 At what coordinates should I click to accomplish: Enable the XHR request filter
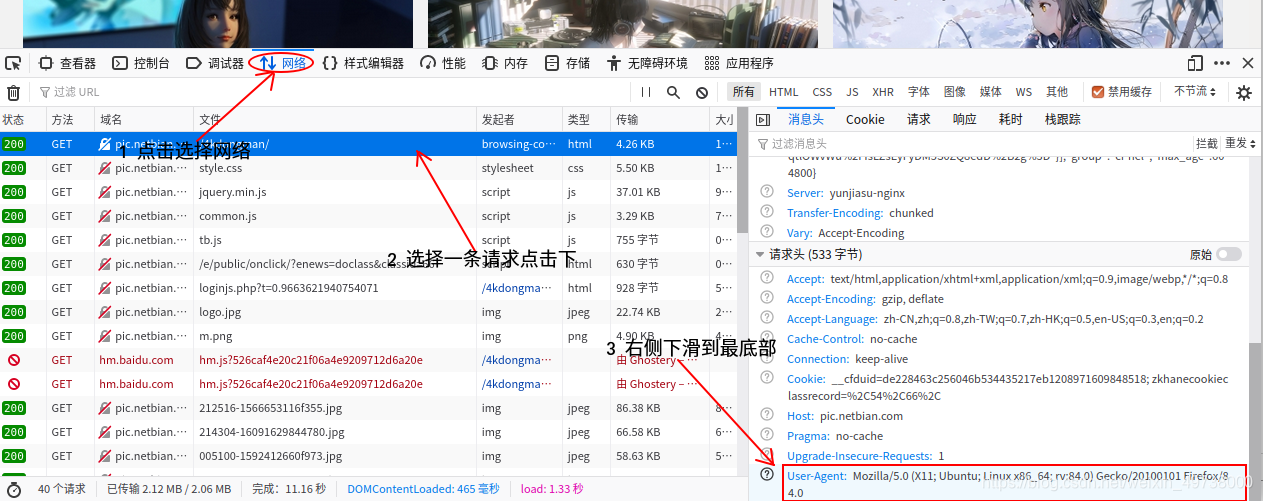[x=883, y=92]
